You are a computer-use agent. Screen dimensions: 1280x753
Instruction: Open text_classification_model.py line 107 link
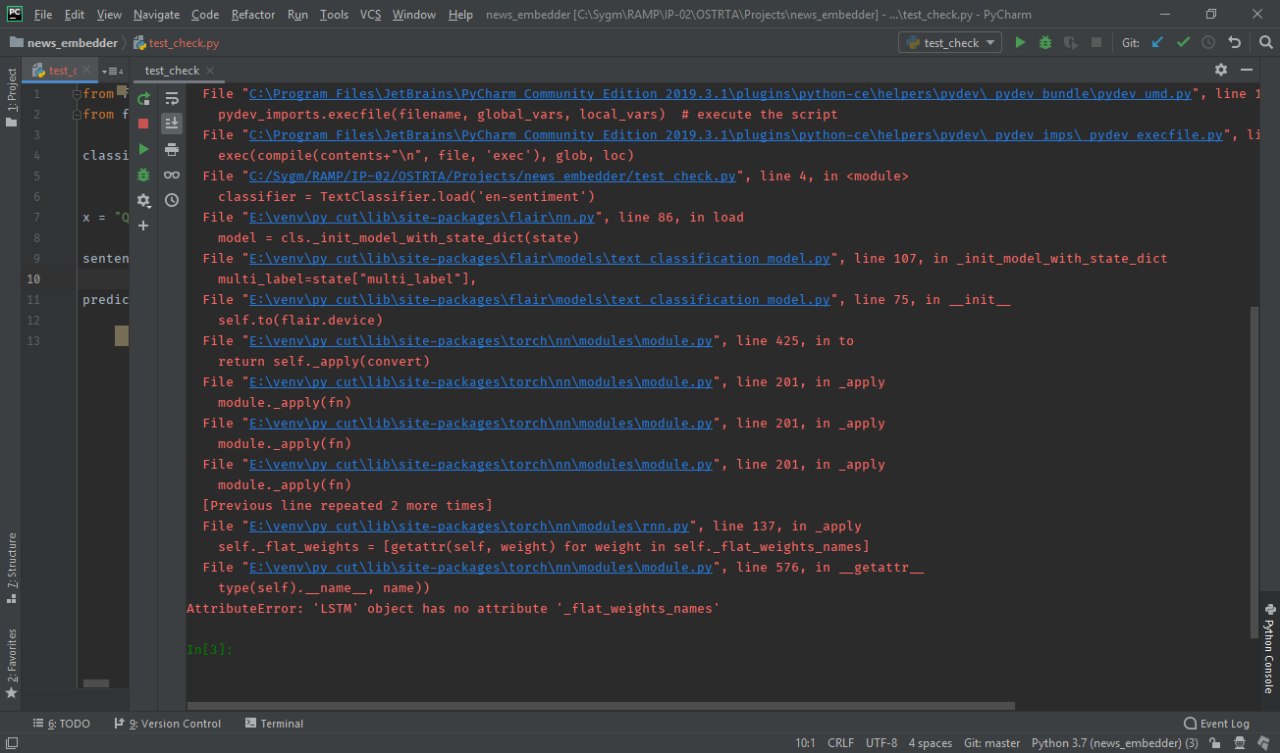pos(539,258)
